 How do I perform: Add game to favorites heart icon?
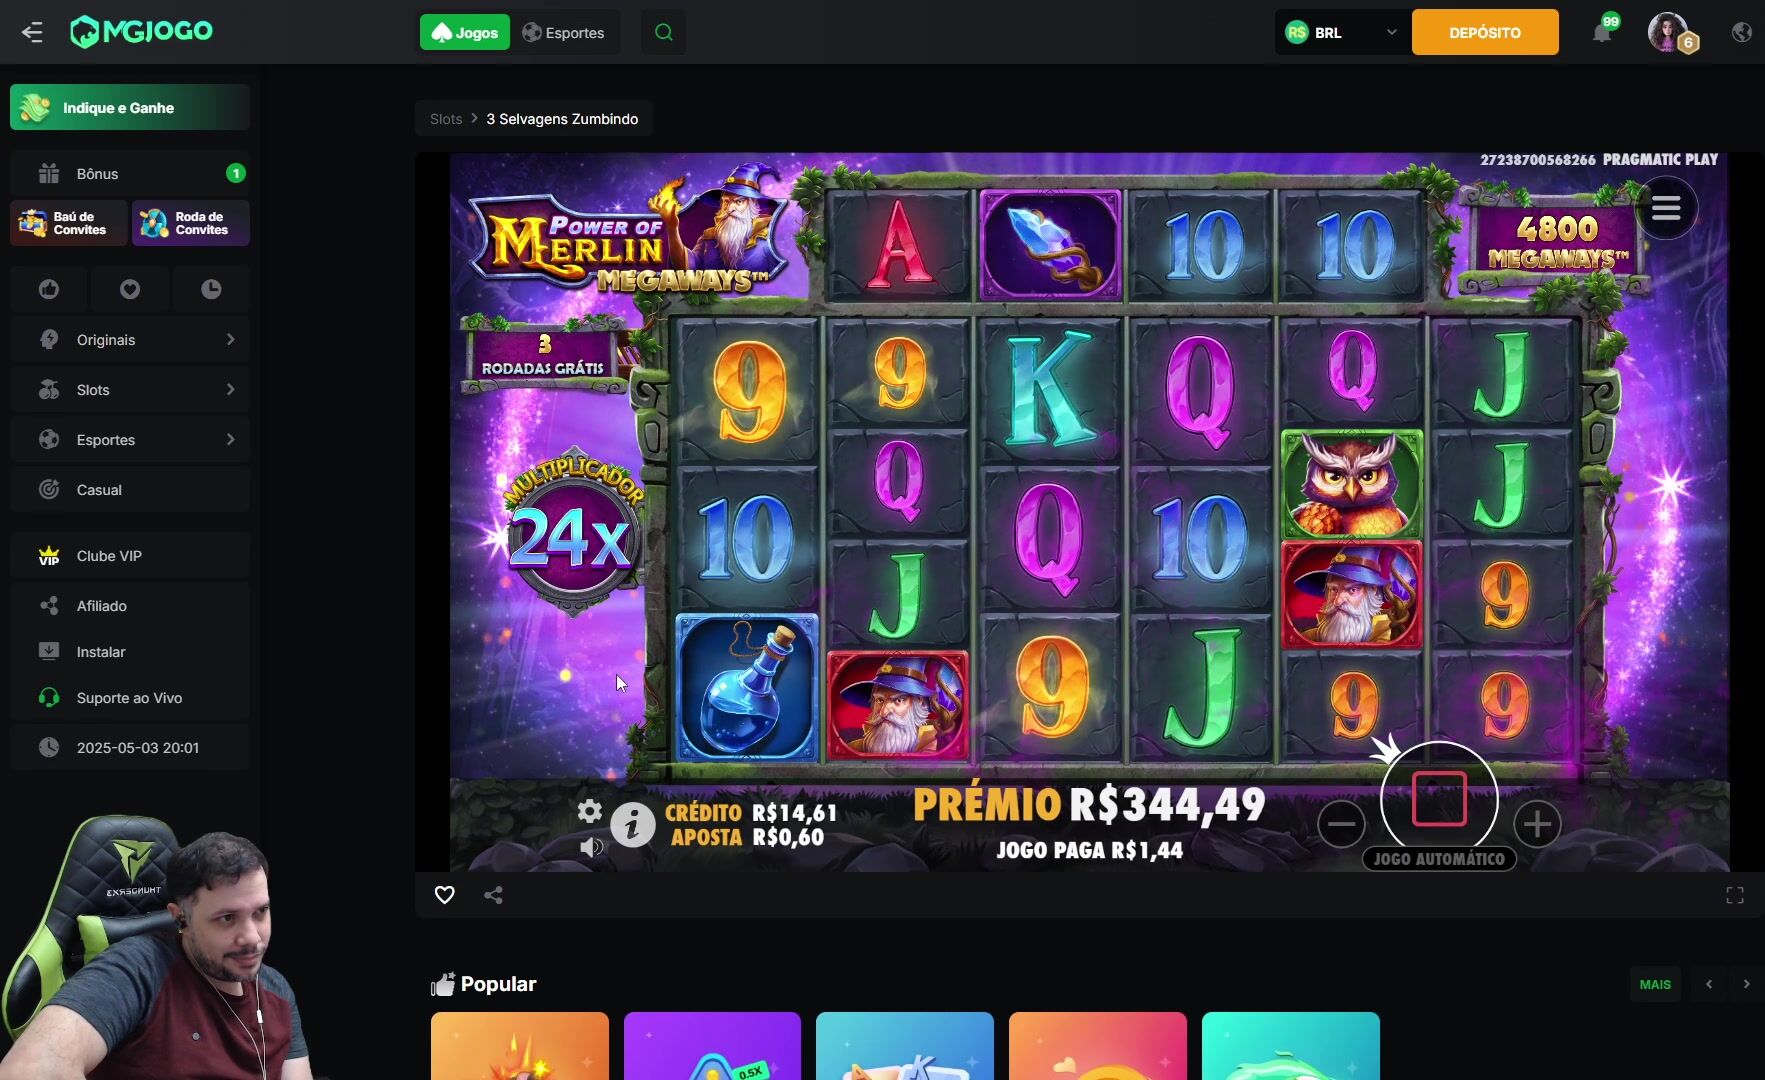point(445,895)
